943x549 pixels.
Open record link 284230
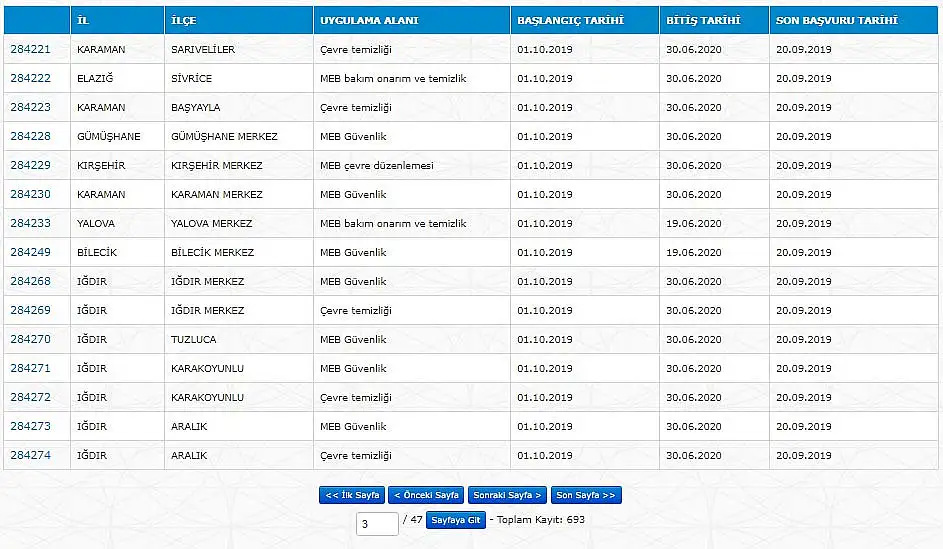[30, 194]
